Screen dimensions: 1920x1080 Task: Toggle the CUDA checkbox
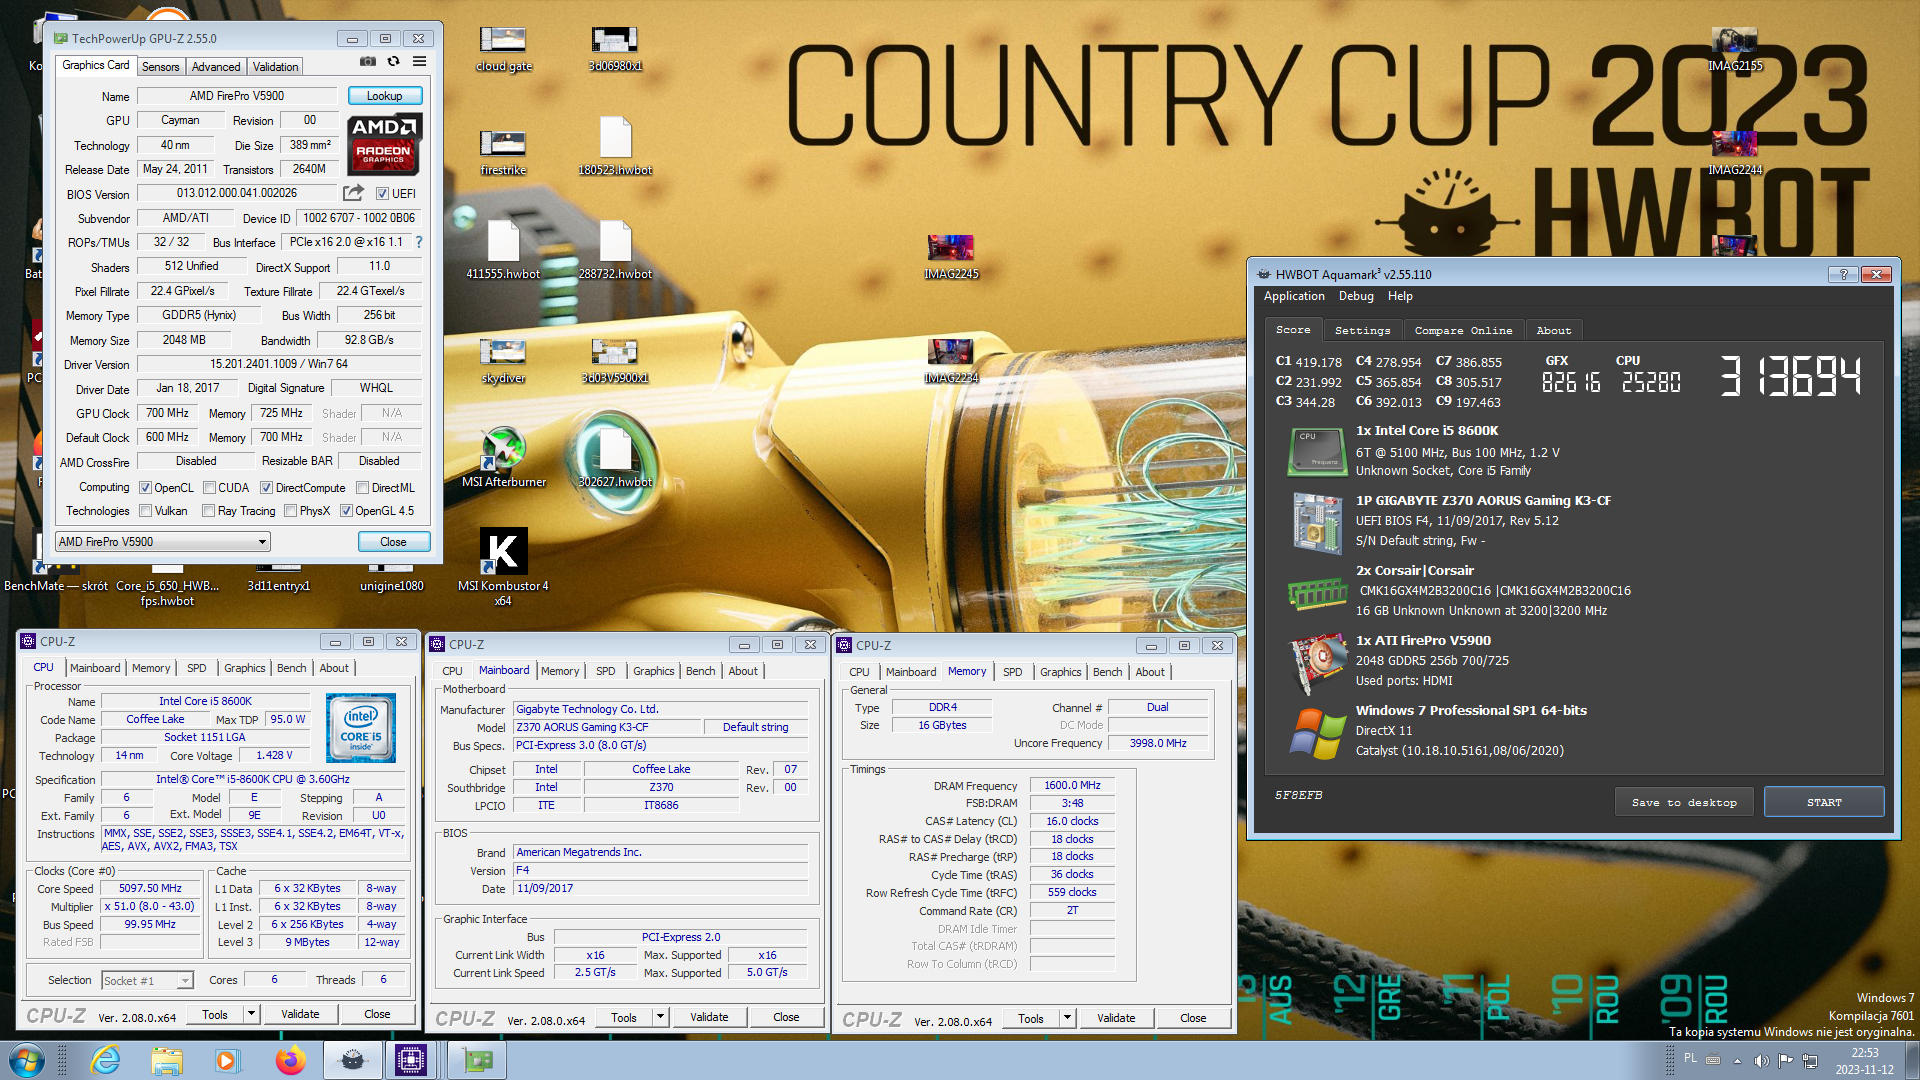[210, 488]
